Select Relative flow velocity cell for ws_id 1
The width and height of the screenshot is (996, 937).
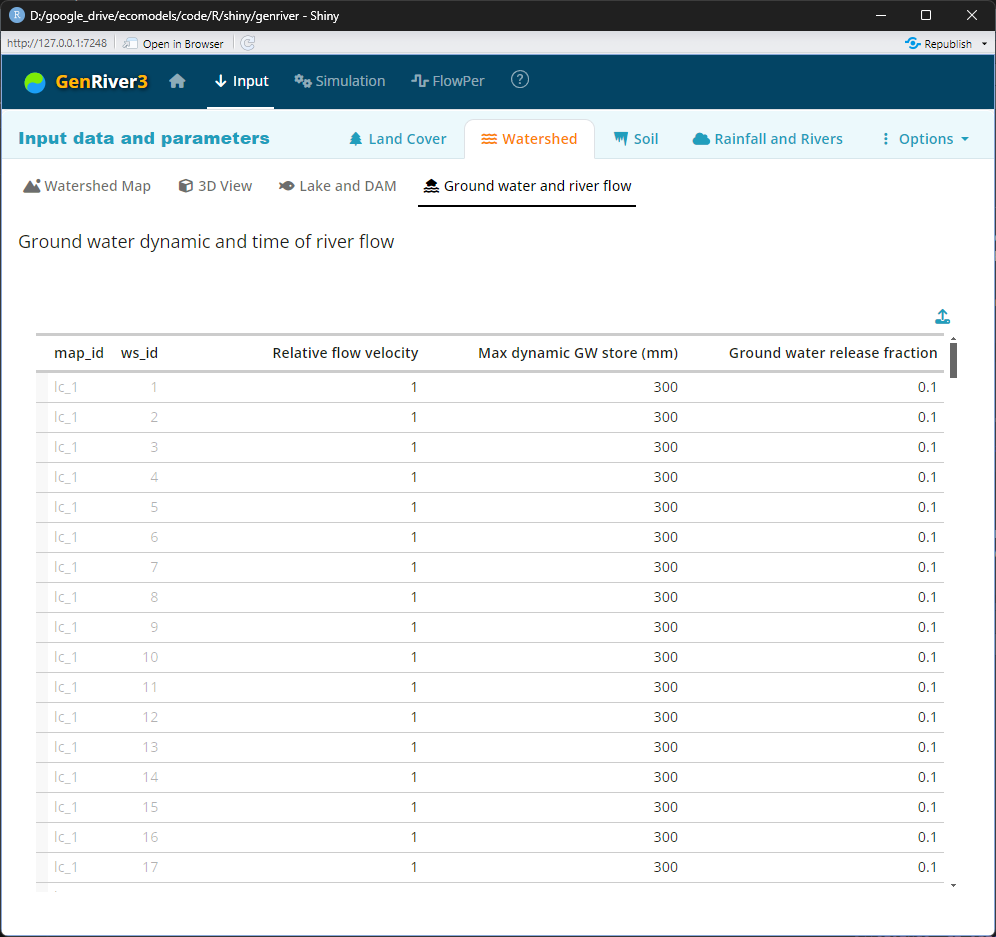pos(293,388)
